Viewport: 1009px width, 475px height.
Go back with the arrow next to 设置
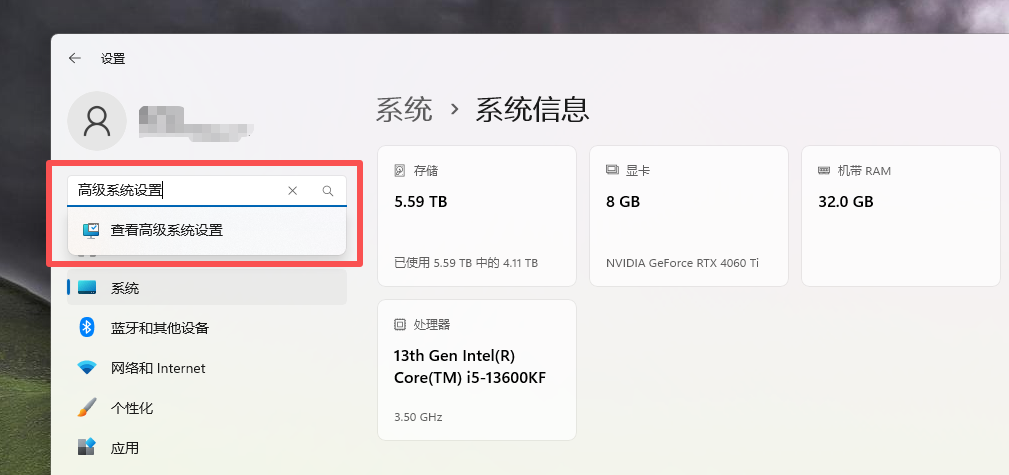75,59
